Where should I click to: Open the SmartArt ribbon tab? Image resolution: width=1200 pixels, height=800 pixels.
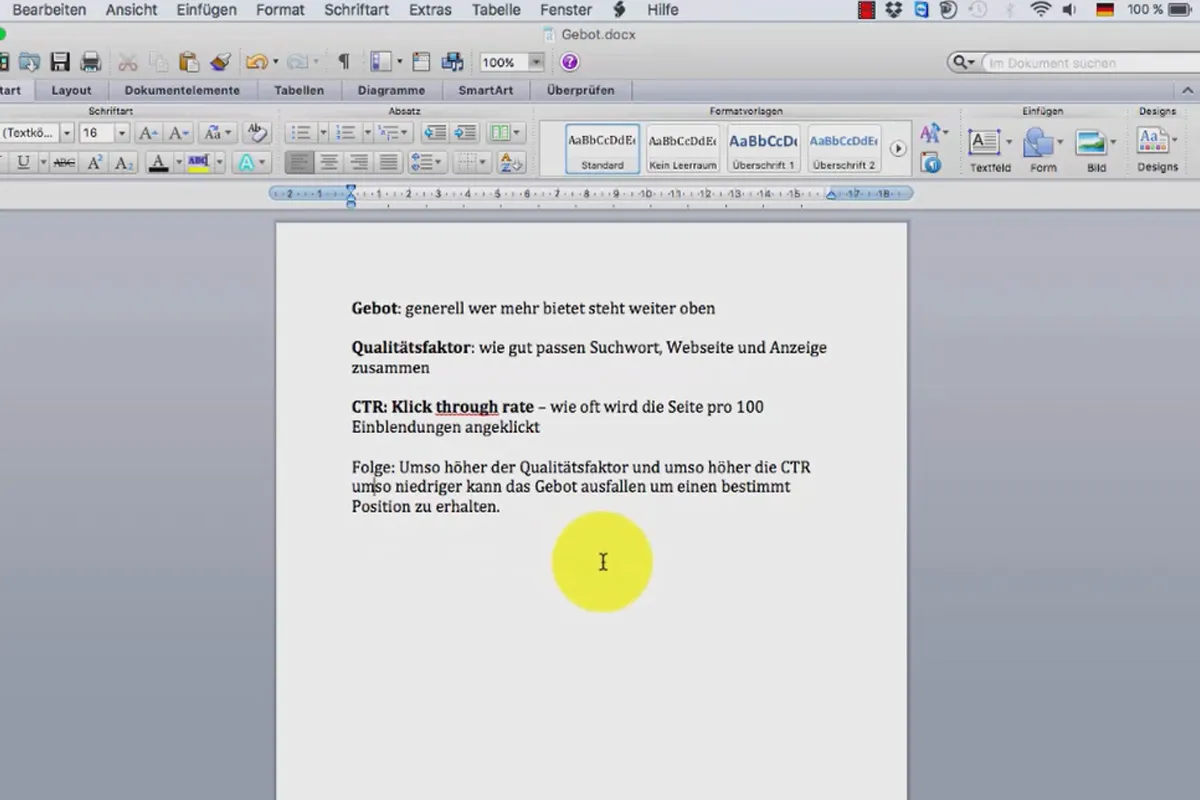click(x=486, y=90)
